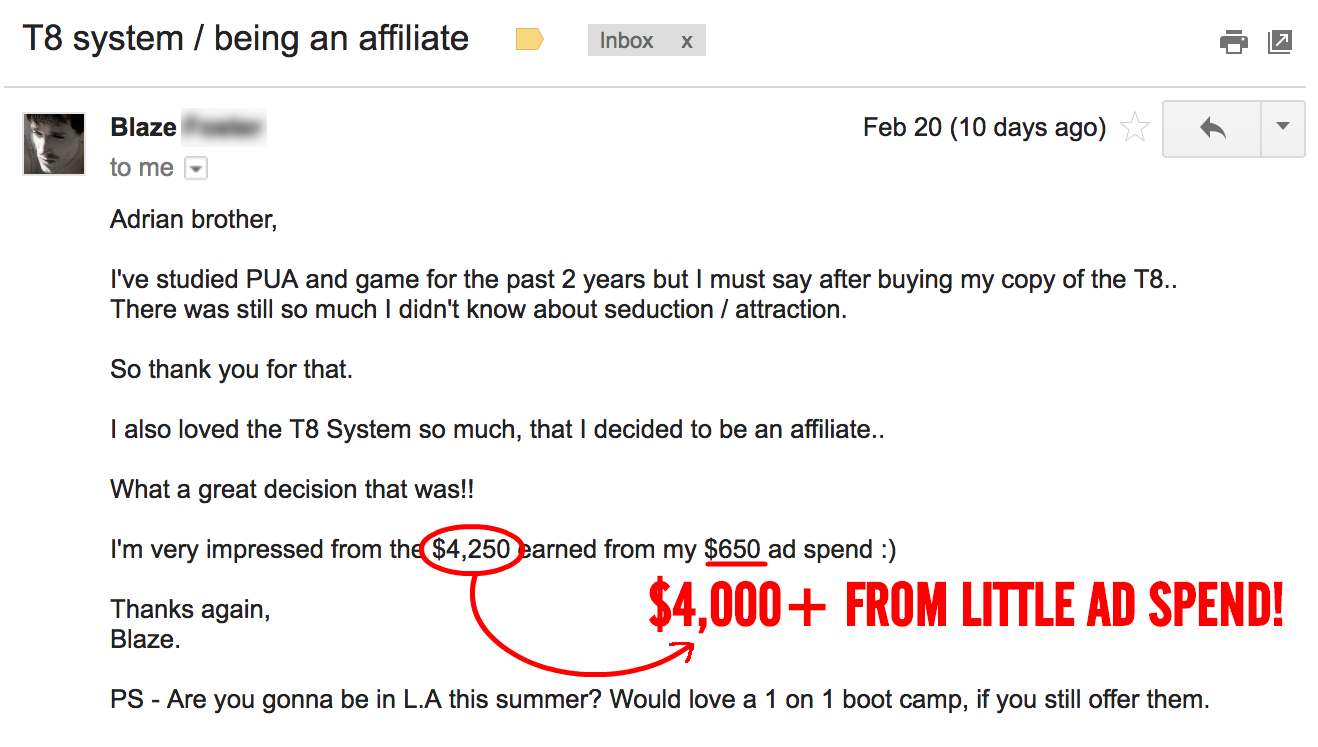Open the More options dropdown next to Reply
Image resolution: width=1318 pixels, height=747 pixels.
point(1284,128)
